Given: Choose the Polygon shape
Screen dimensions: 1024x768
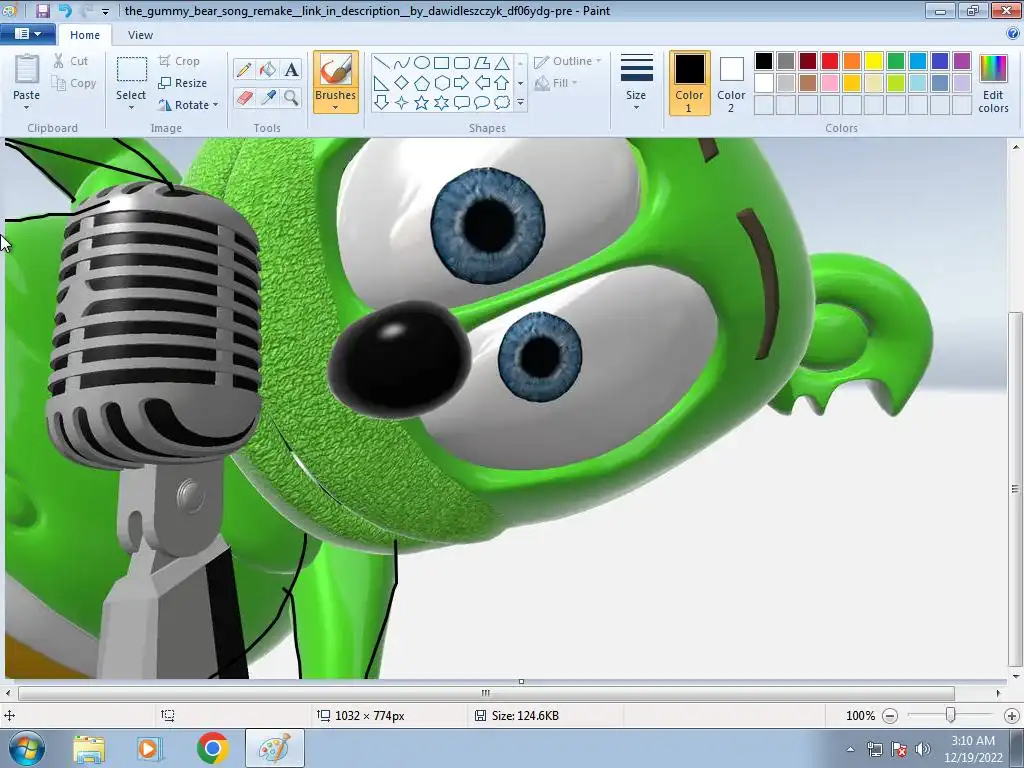Looking at the screenshot, I should point(482,63).
